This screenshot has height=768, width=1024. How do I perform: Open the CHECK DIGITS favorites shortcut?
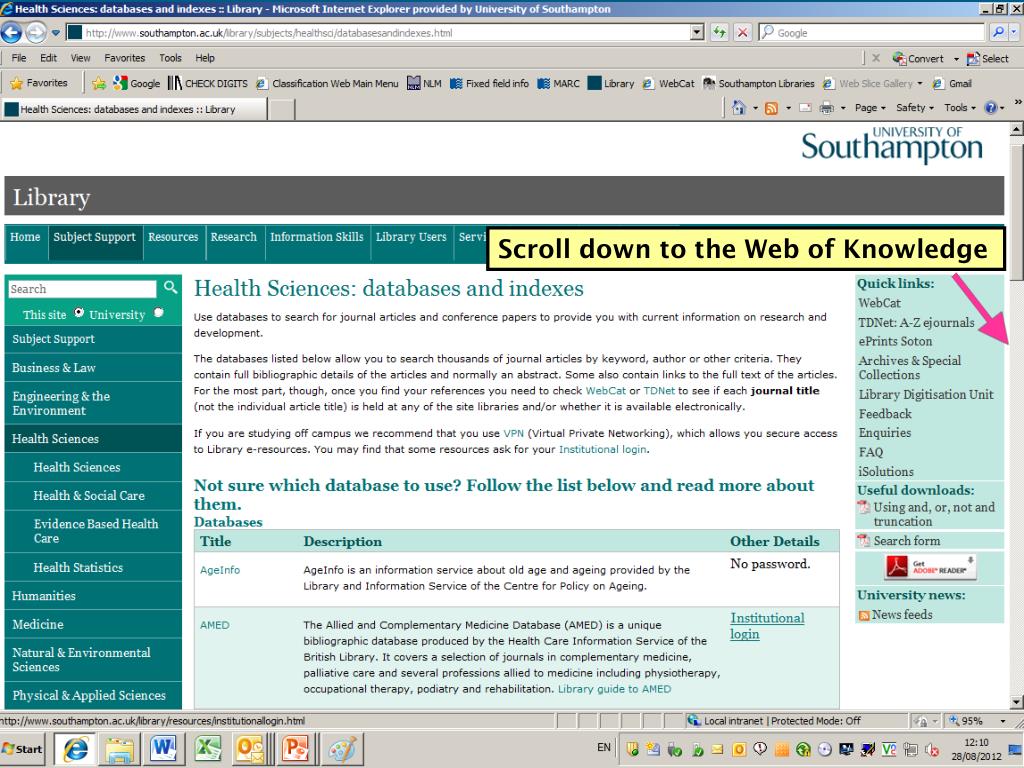pyautogui.click(x=208, y=83)
